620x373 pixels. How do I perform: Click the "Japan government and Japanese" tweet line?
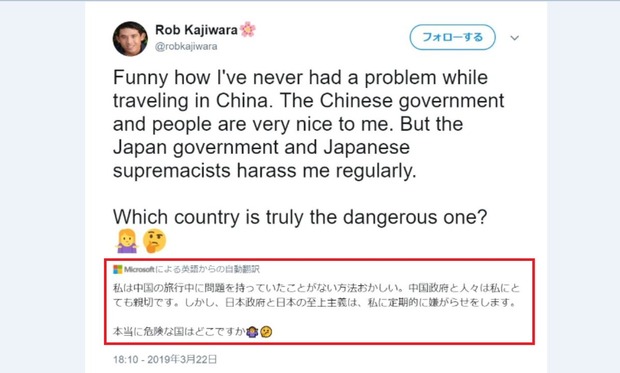261,148
